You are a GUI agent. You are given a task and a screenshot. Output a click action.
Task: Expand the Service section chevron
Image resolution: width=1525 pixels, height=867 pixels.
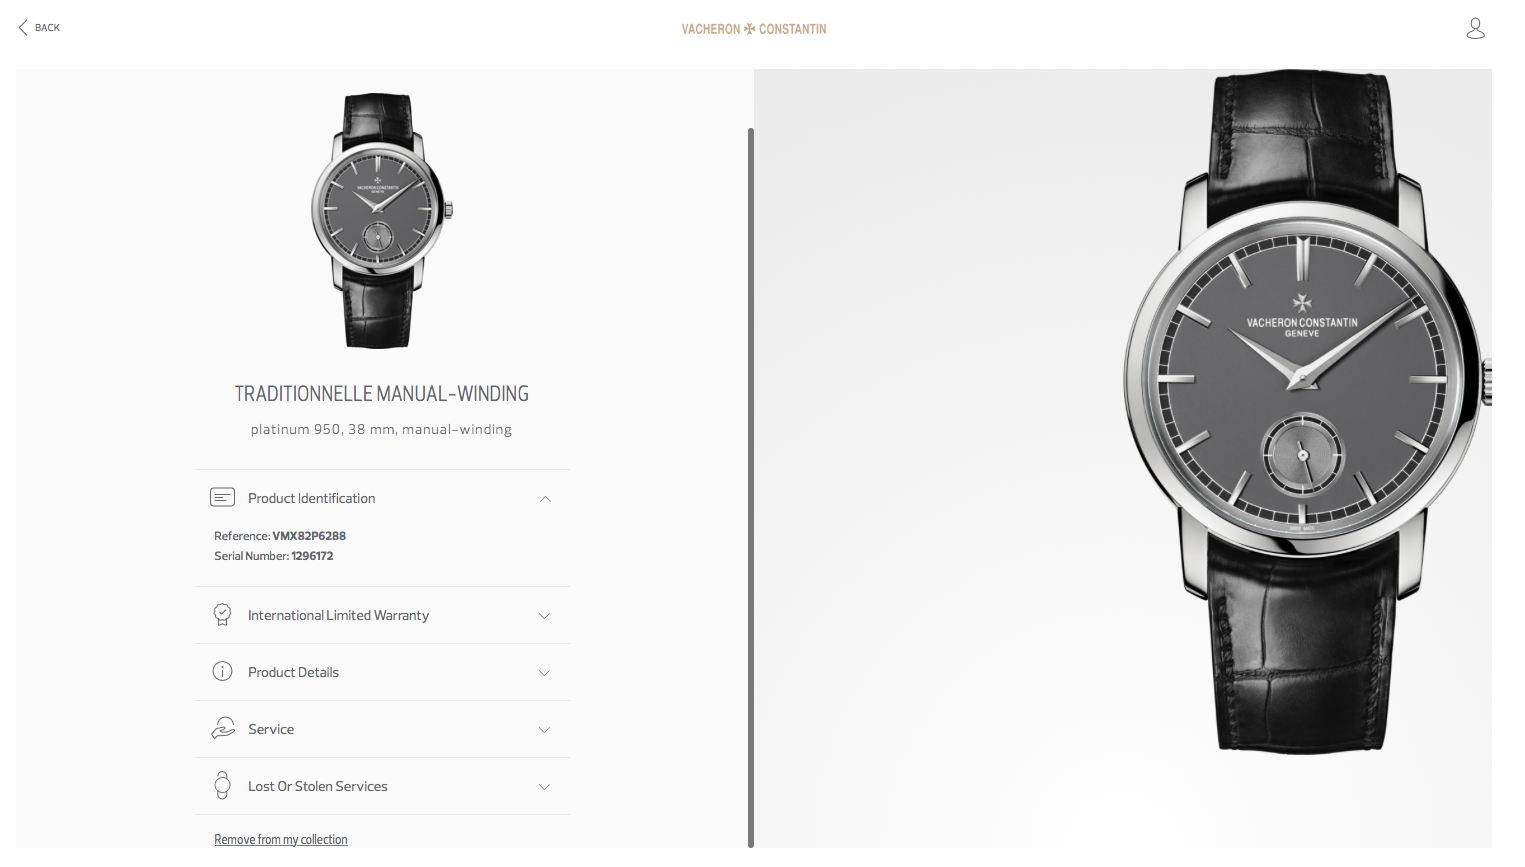coord(545,730)
